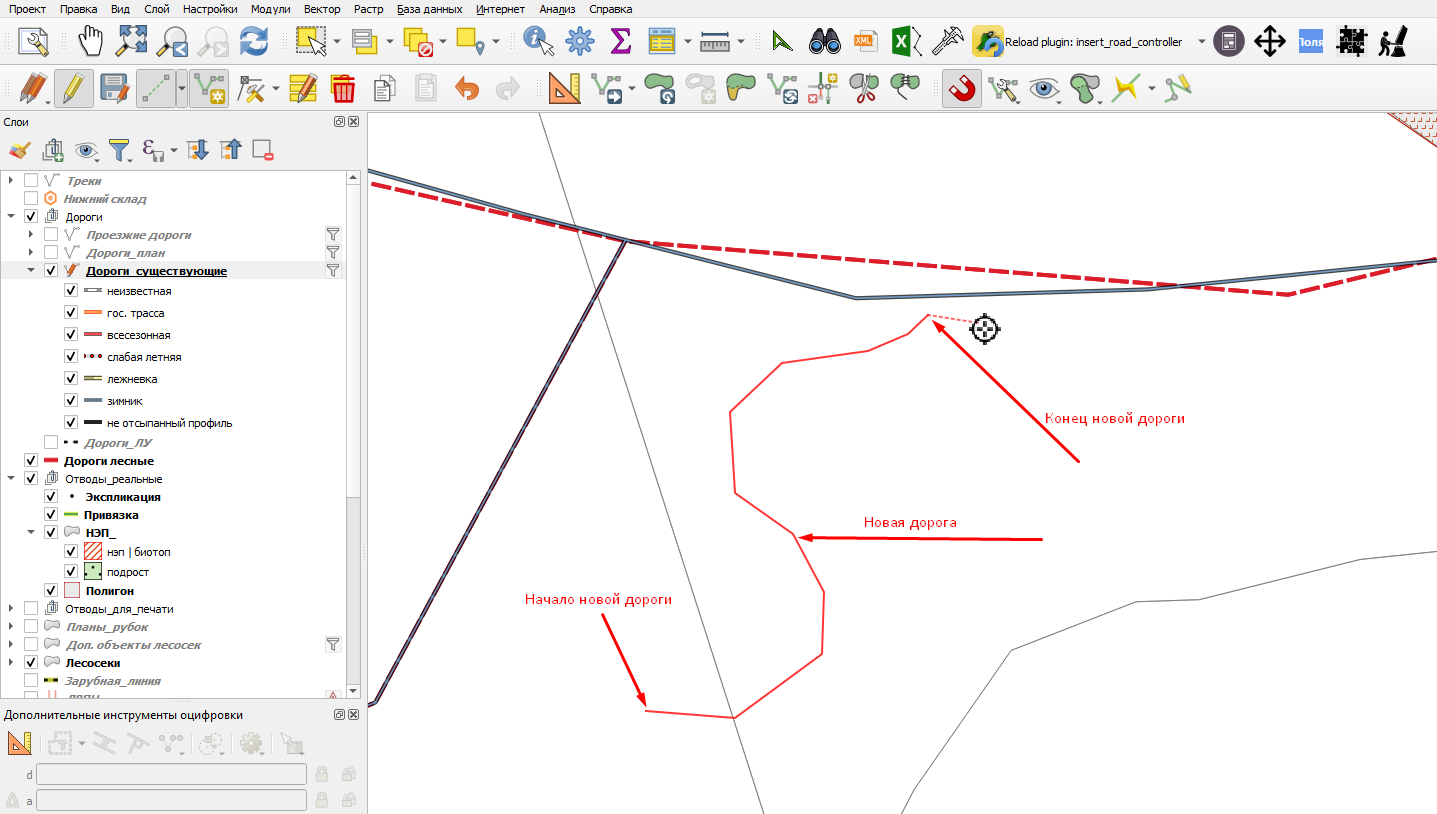1437x814 pixels.
Task: Click the Delete Selected trash icon
Action: click(x=344, y=88)
